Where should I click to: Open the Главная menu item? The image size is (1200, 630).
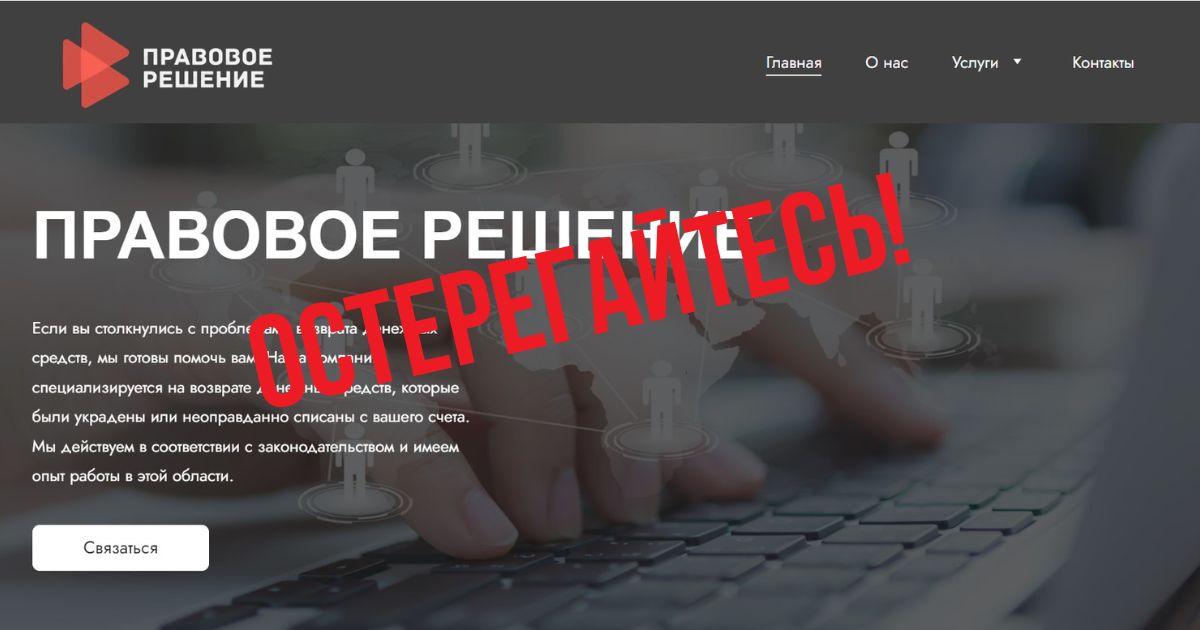(794, 63)
